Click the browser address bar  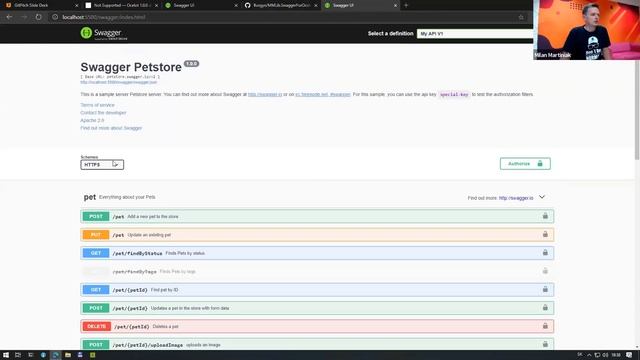pos(286,17)
